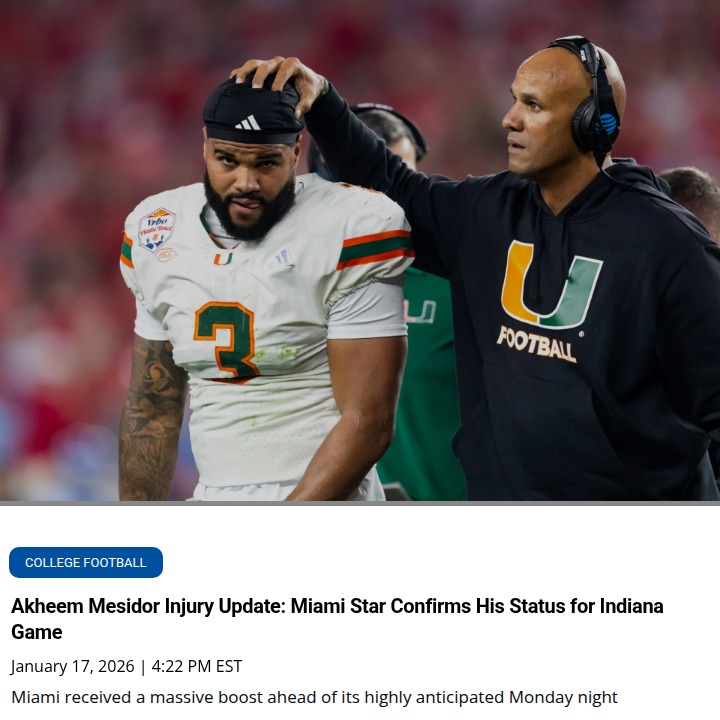Click the FOOTBALL wordmark on the black hoodie

(536, 344)
